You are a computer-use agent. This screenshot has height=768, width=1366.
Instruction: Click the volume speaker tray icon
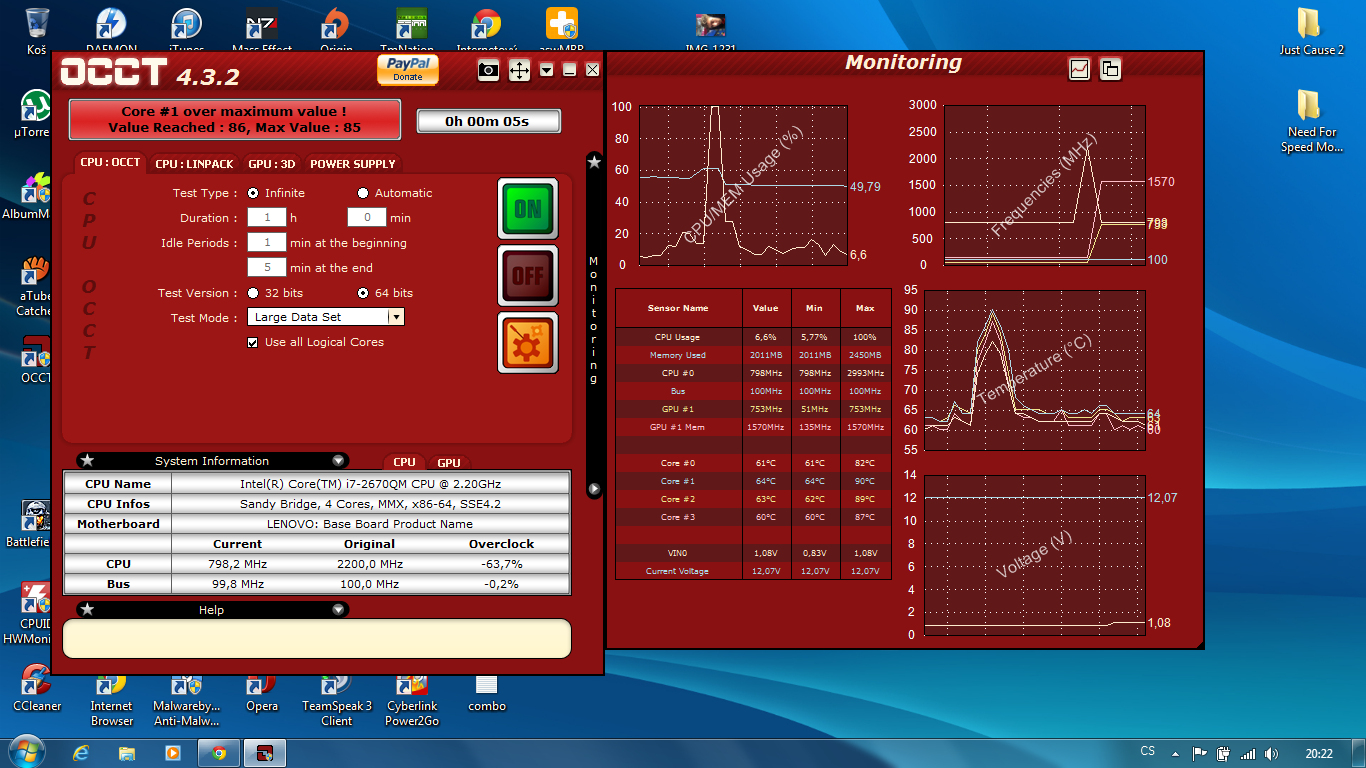coord(1271,753)
